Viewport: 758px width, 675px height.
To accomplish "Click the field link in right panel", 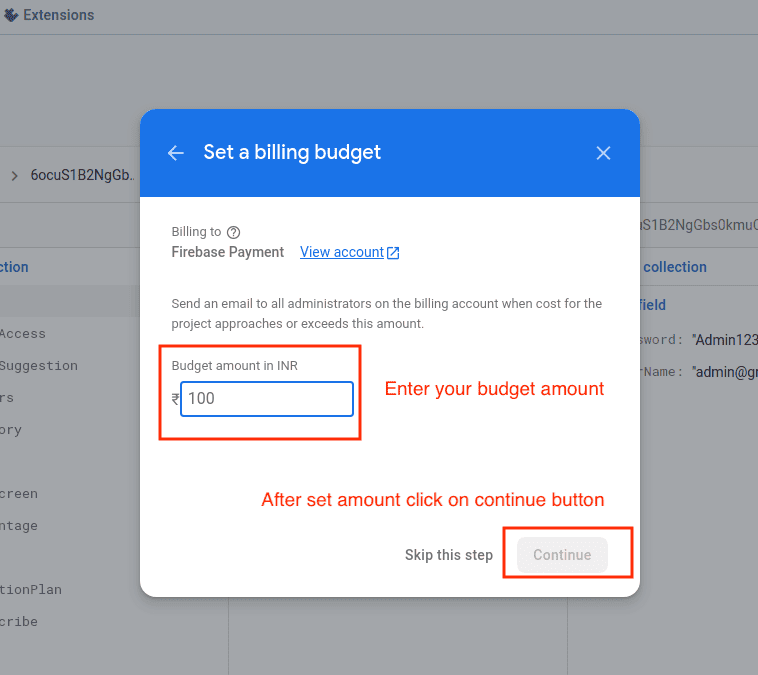I will tap(653, 305).
